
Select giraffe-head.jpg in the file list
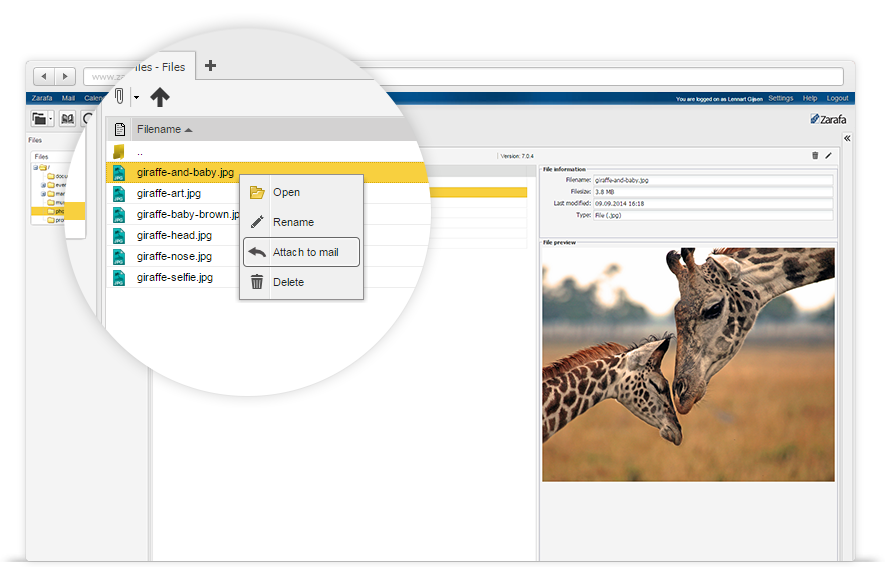pos(174,235)
